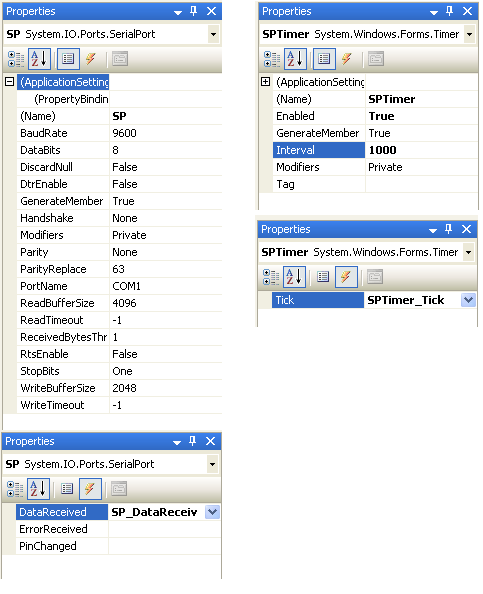483x594 pixels.
Task: Click Properties view icon in SP DataReceived panel
Action: point(67,489)
